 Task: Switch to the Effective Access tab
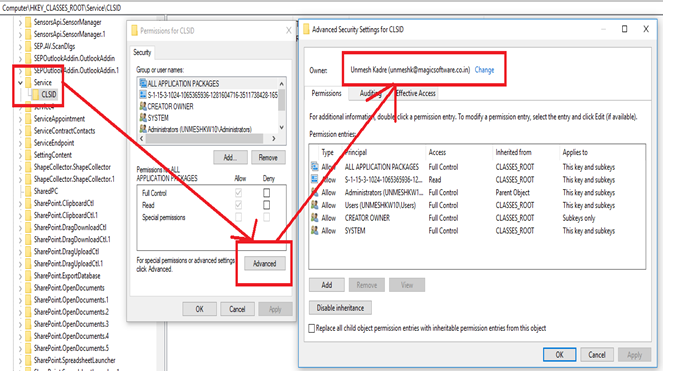click(416, 93)
